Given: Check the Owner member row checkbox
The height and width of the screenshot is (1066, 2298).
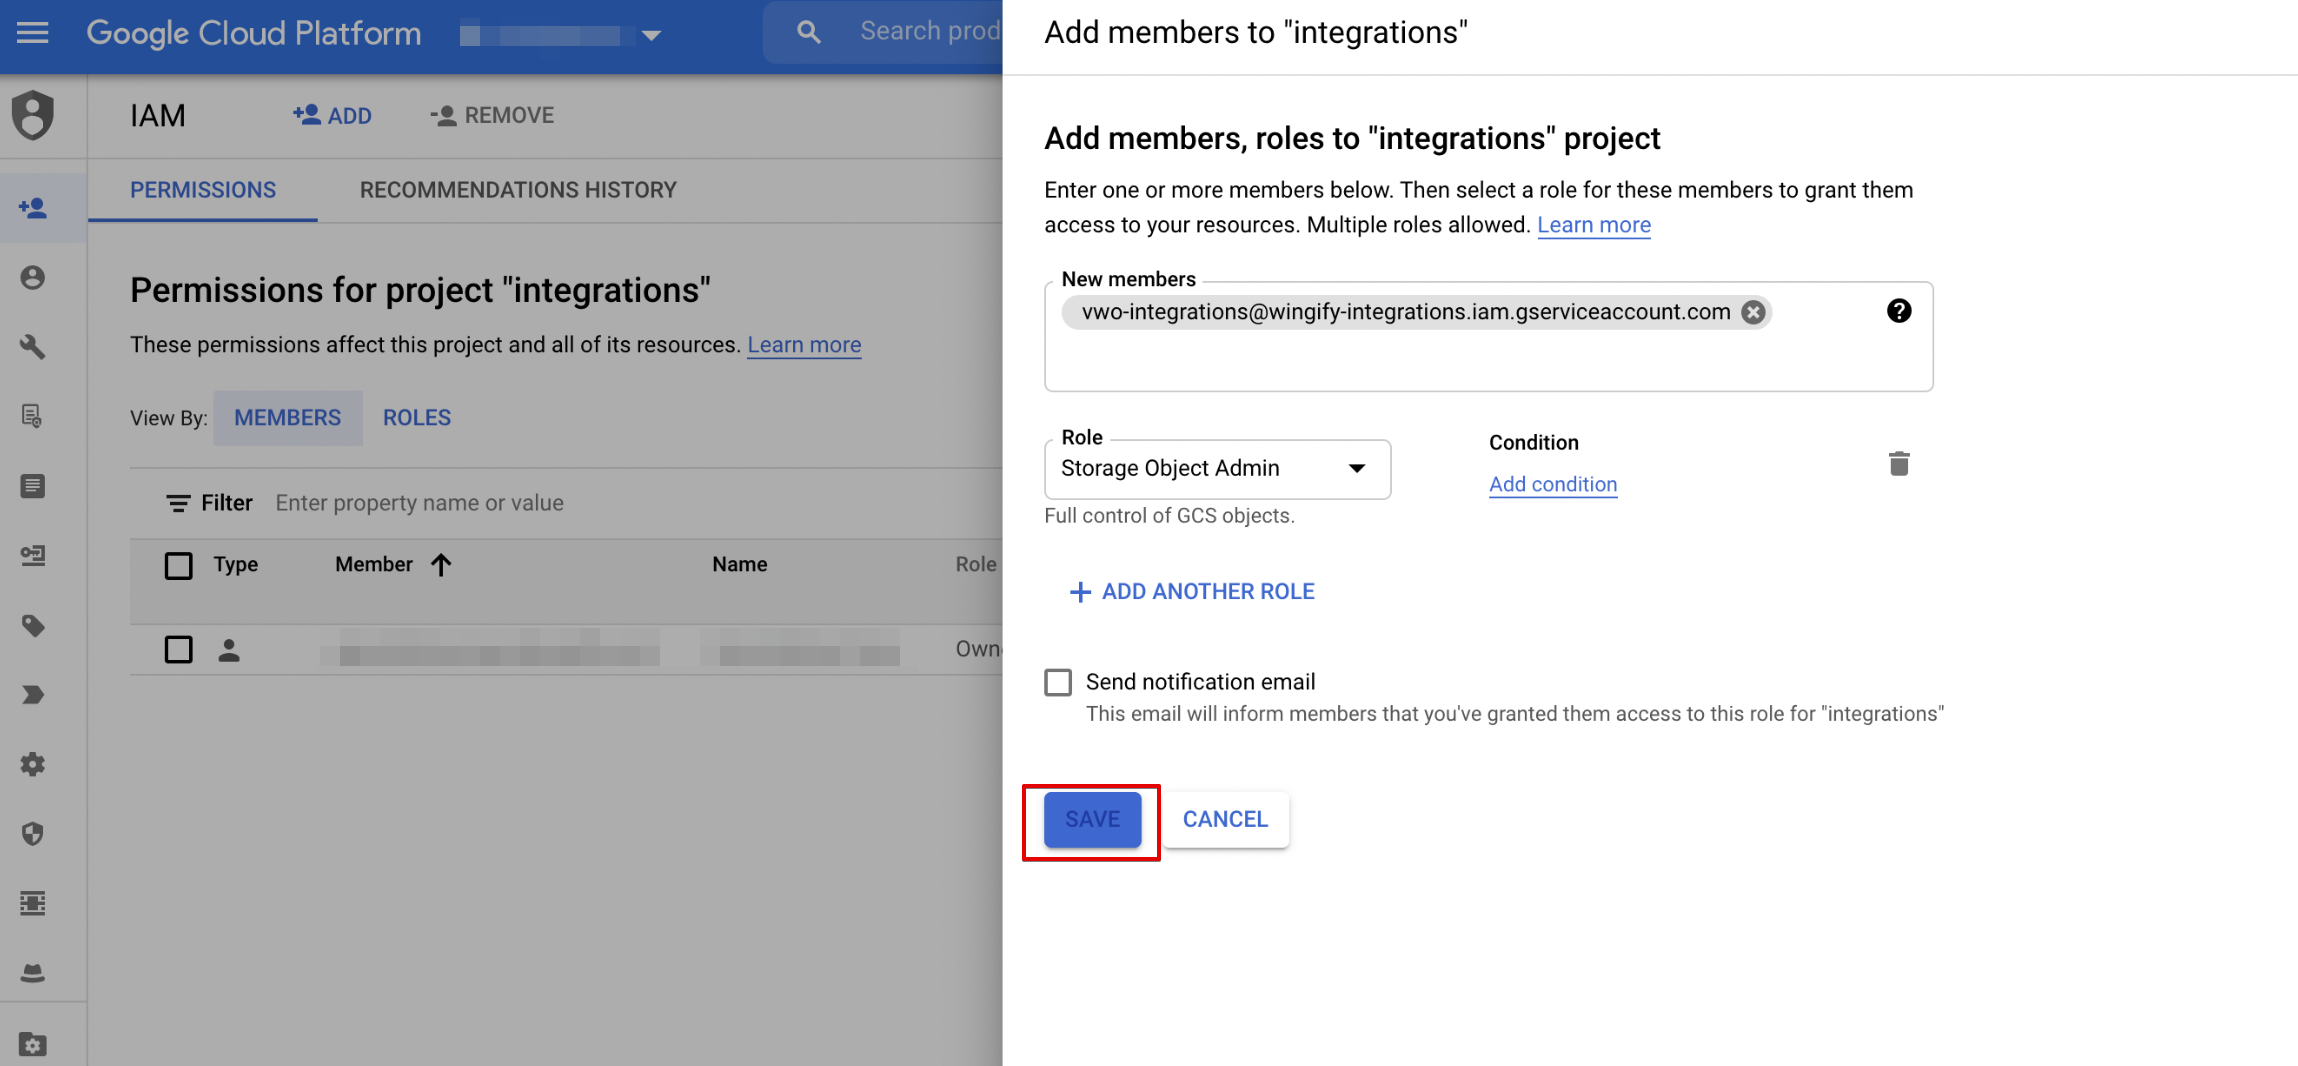Looking at the screenshot, I should tap(178, 650).
